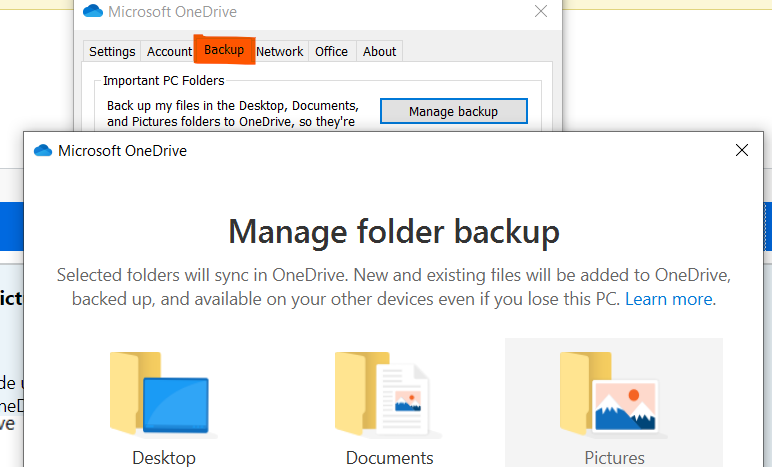772x467 pixels.
Task: Click the Important PC Folders group label
Action: tap(164, 81)
